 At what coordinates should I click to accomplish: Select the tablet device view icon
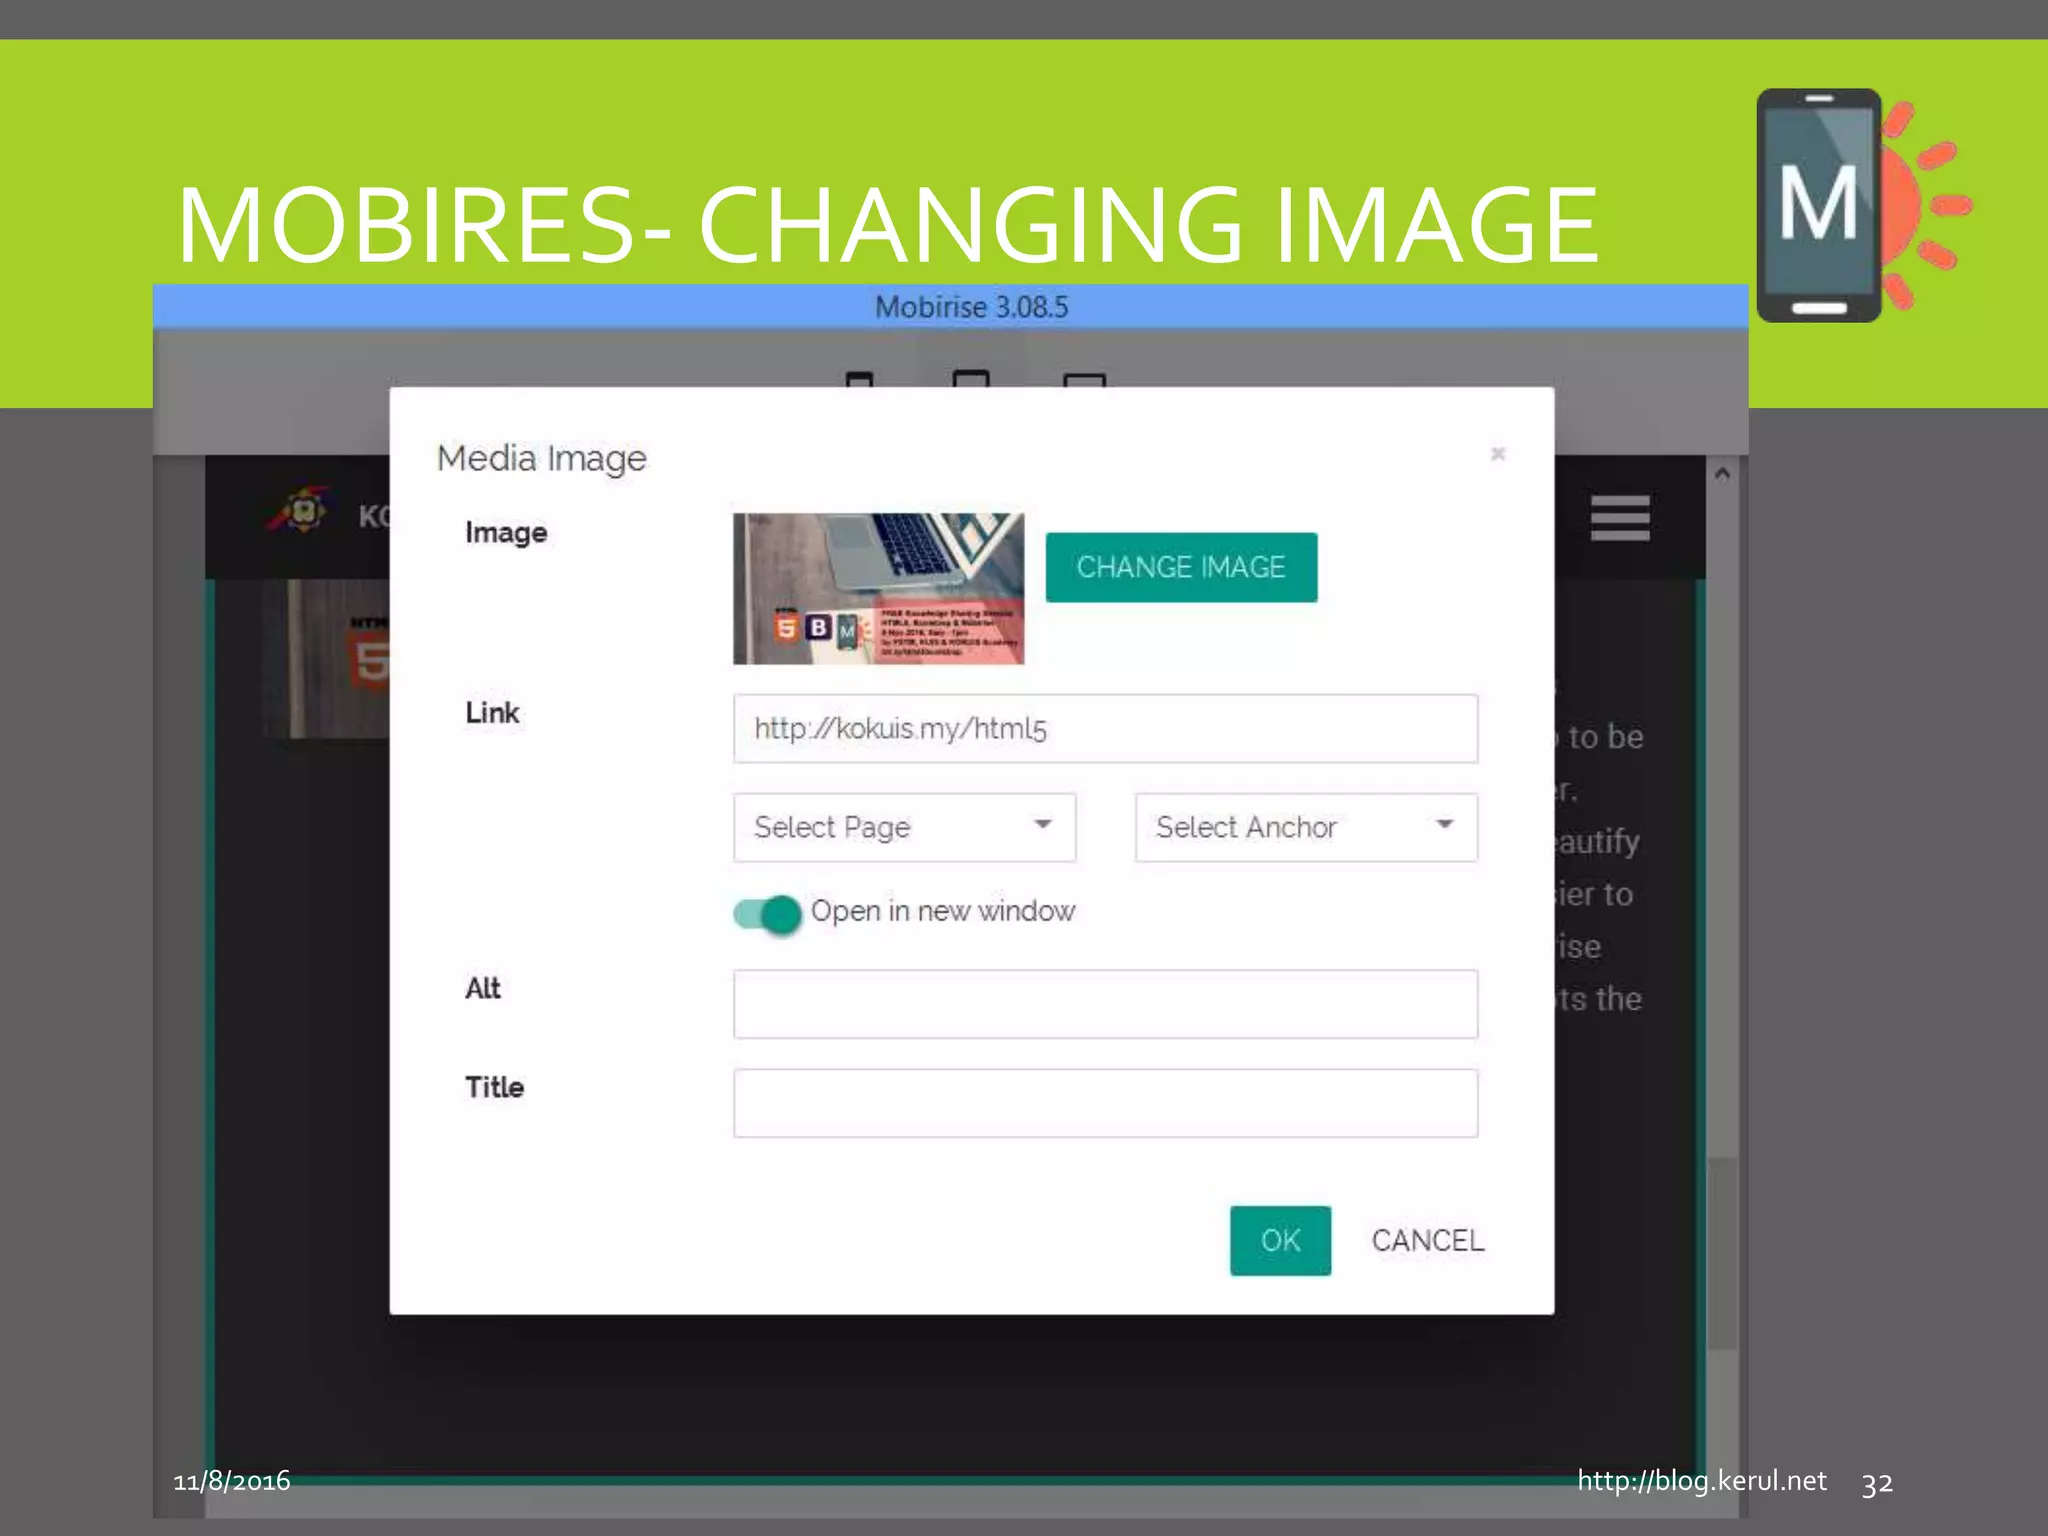pyautogui.click(x=971, y=378)
